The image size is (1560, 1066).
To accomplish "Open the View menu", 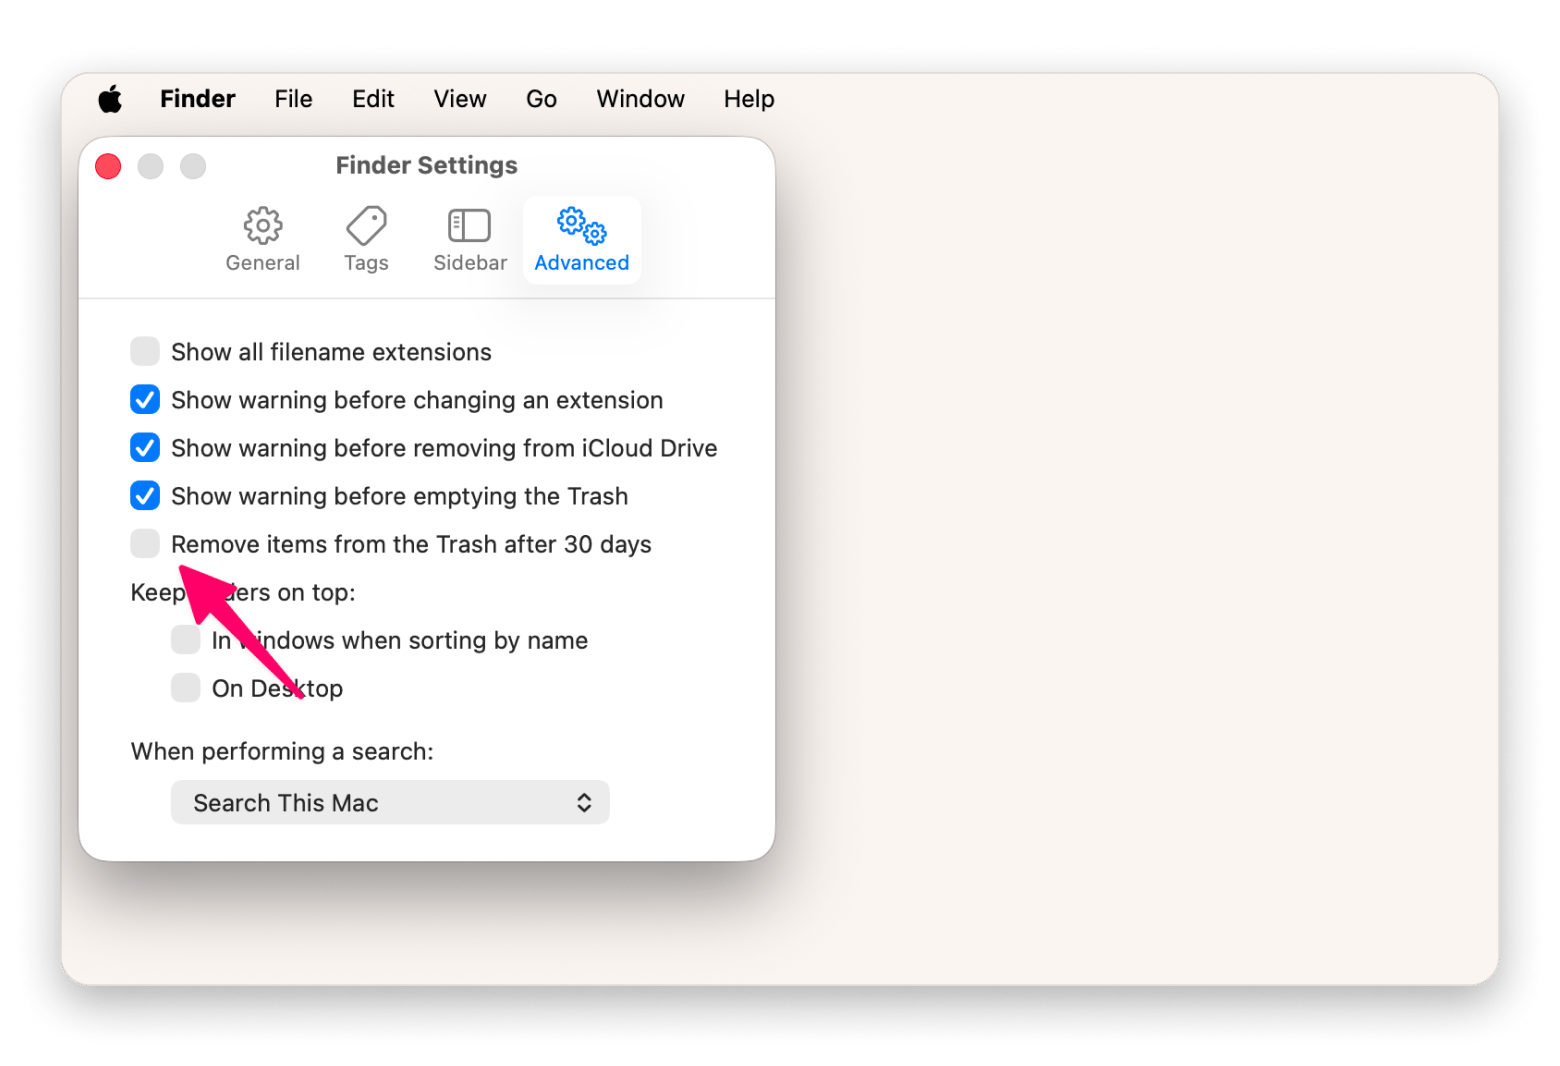I will point(460,99).
